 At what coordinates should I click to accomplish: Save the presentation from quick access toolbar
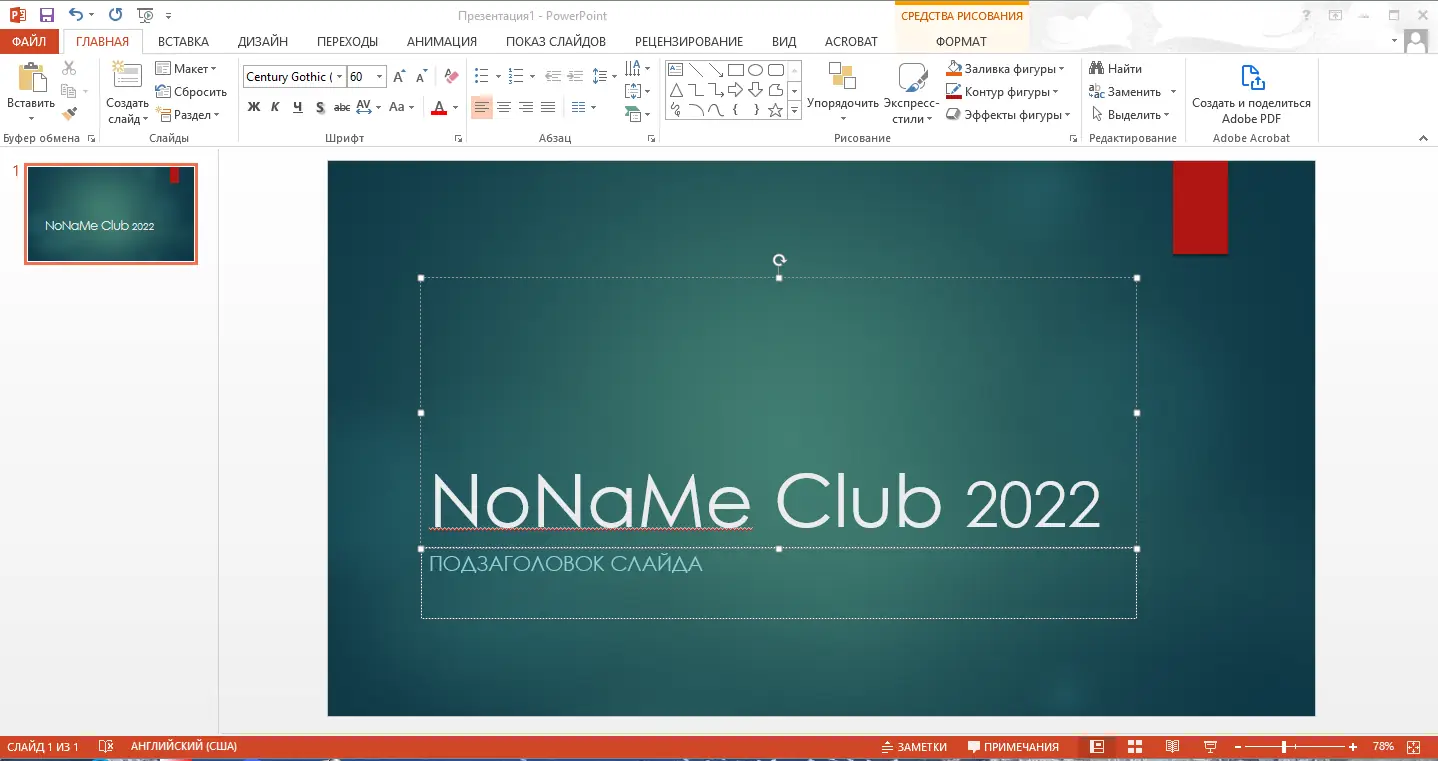(46, 15)
